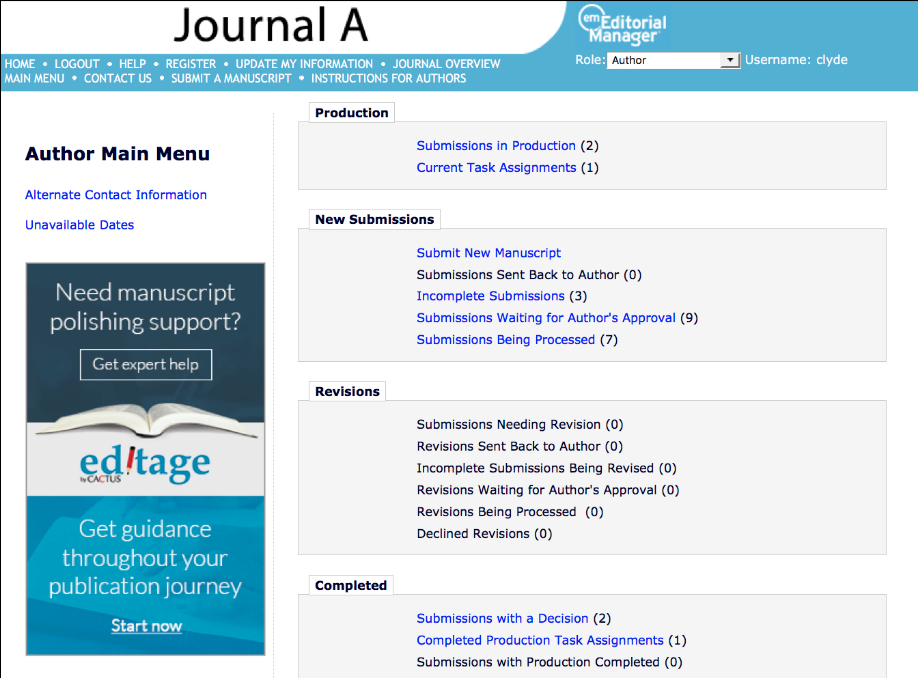This screenshot has height=678, width=918.
Task: Open the Role dropdown showing Author
Action: [673, 60]
